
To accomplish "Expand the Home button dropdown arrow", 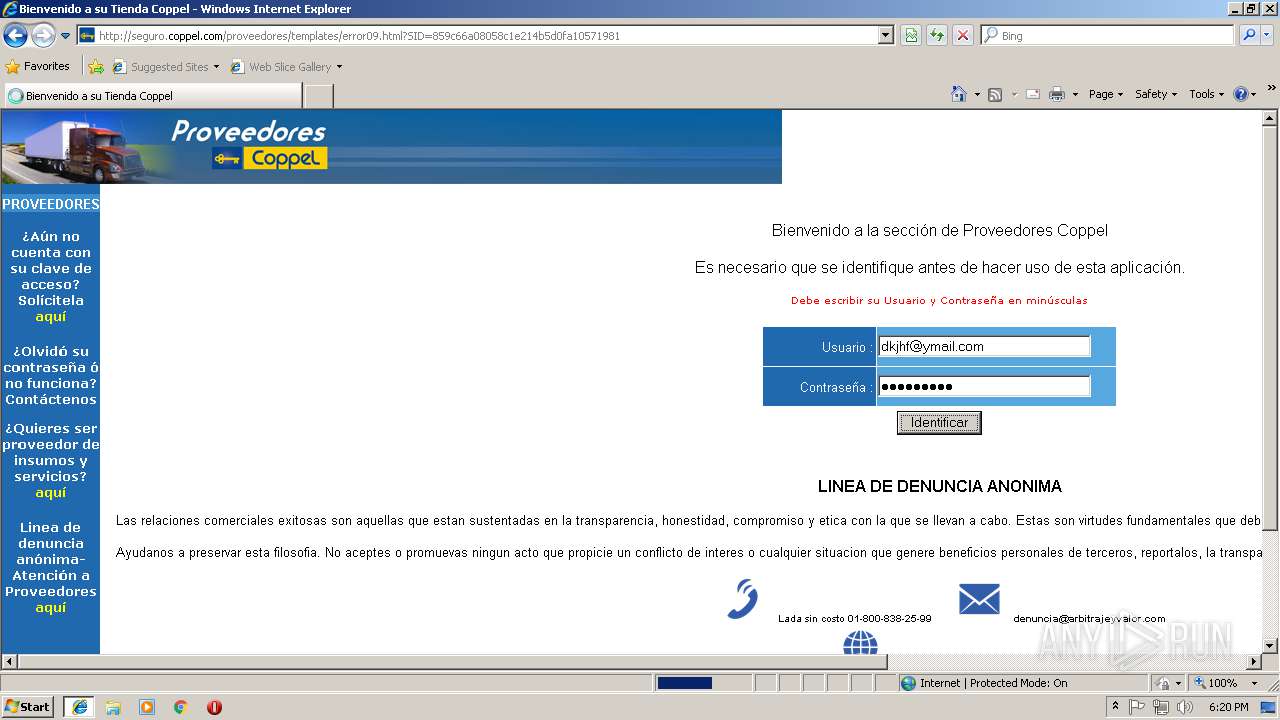I will [977, 94].
